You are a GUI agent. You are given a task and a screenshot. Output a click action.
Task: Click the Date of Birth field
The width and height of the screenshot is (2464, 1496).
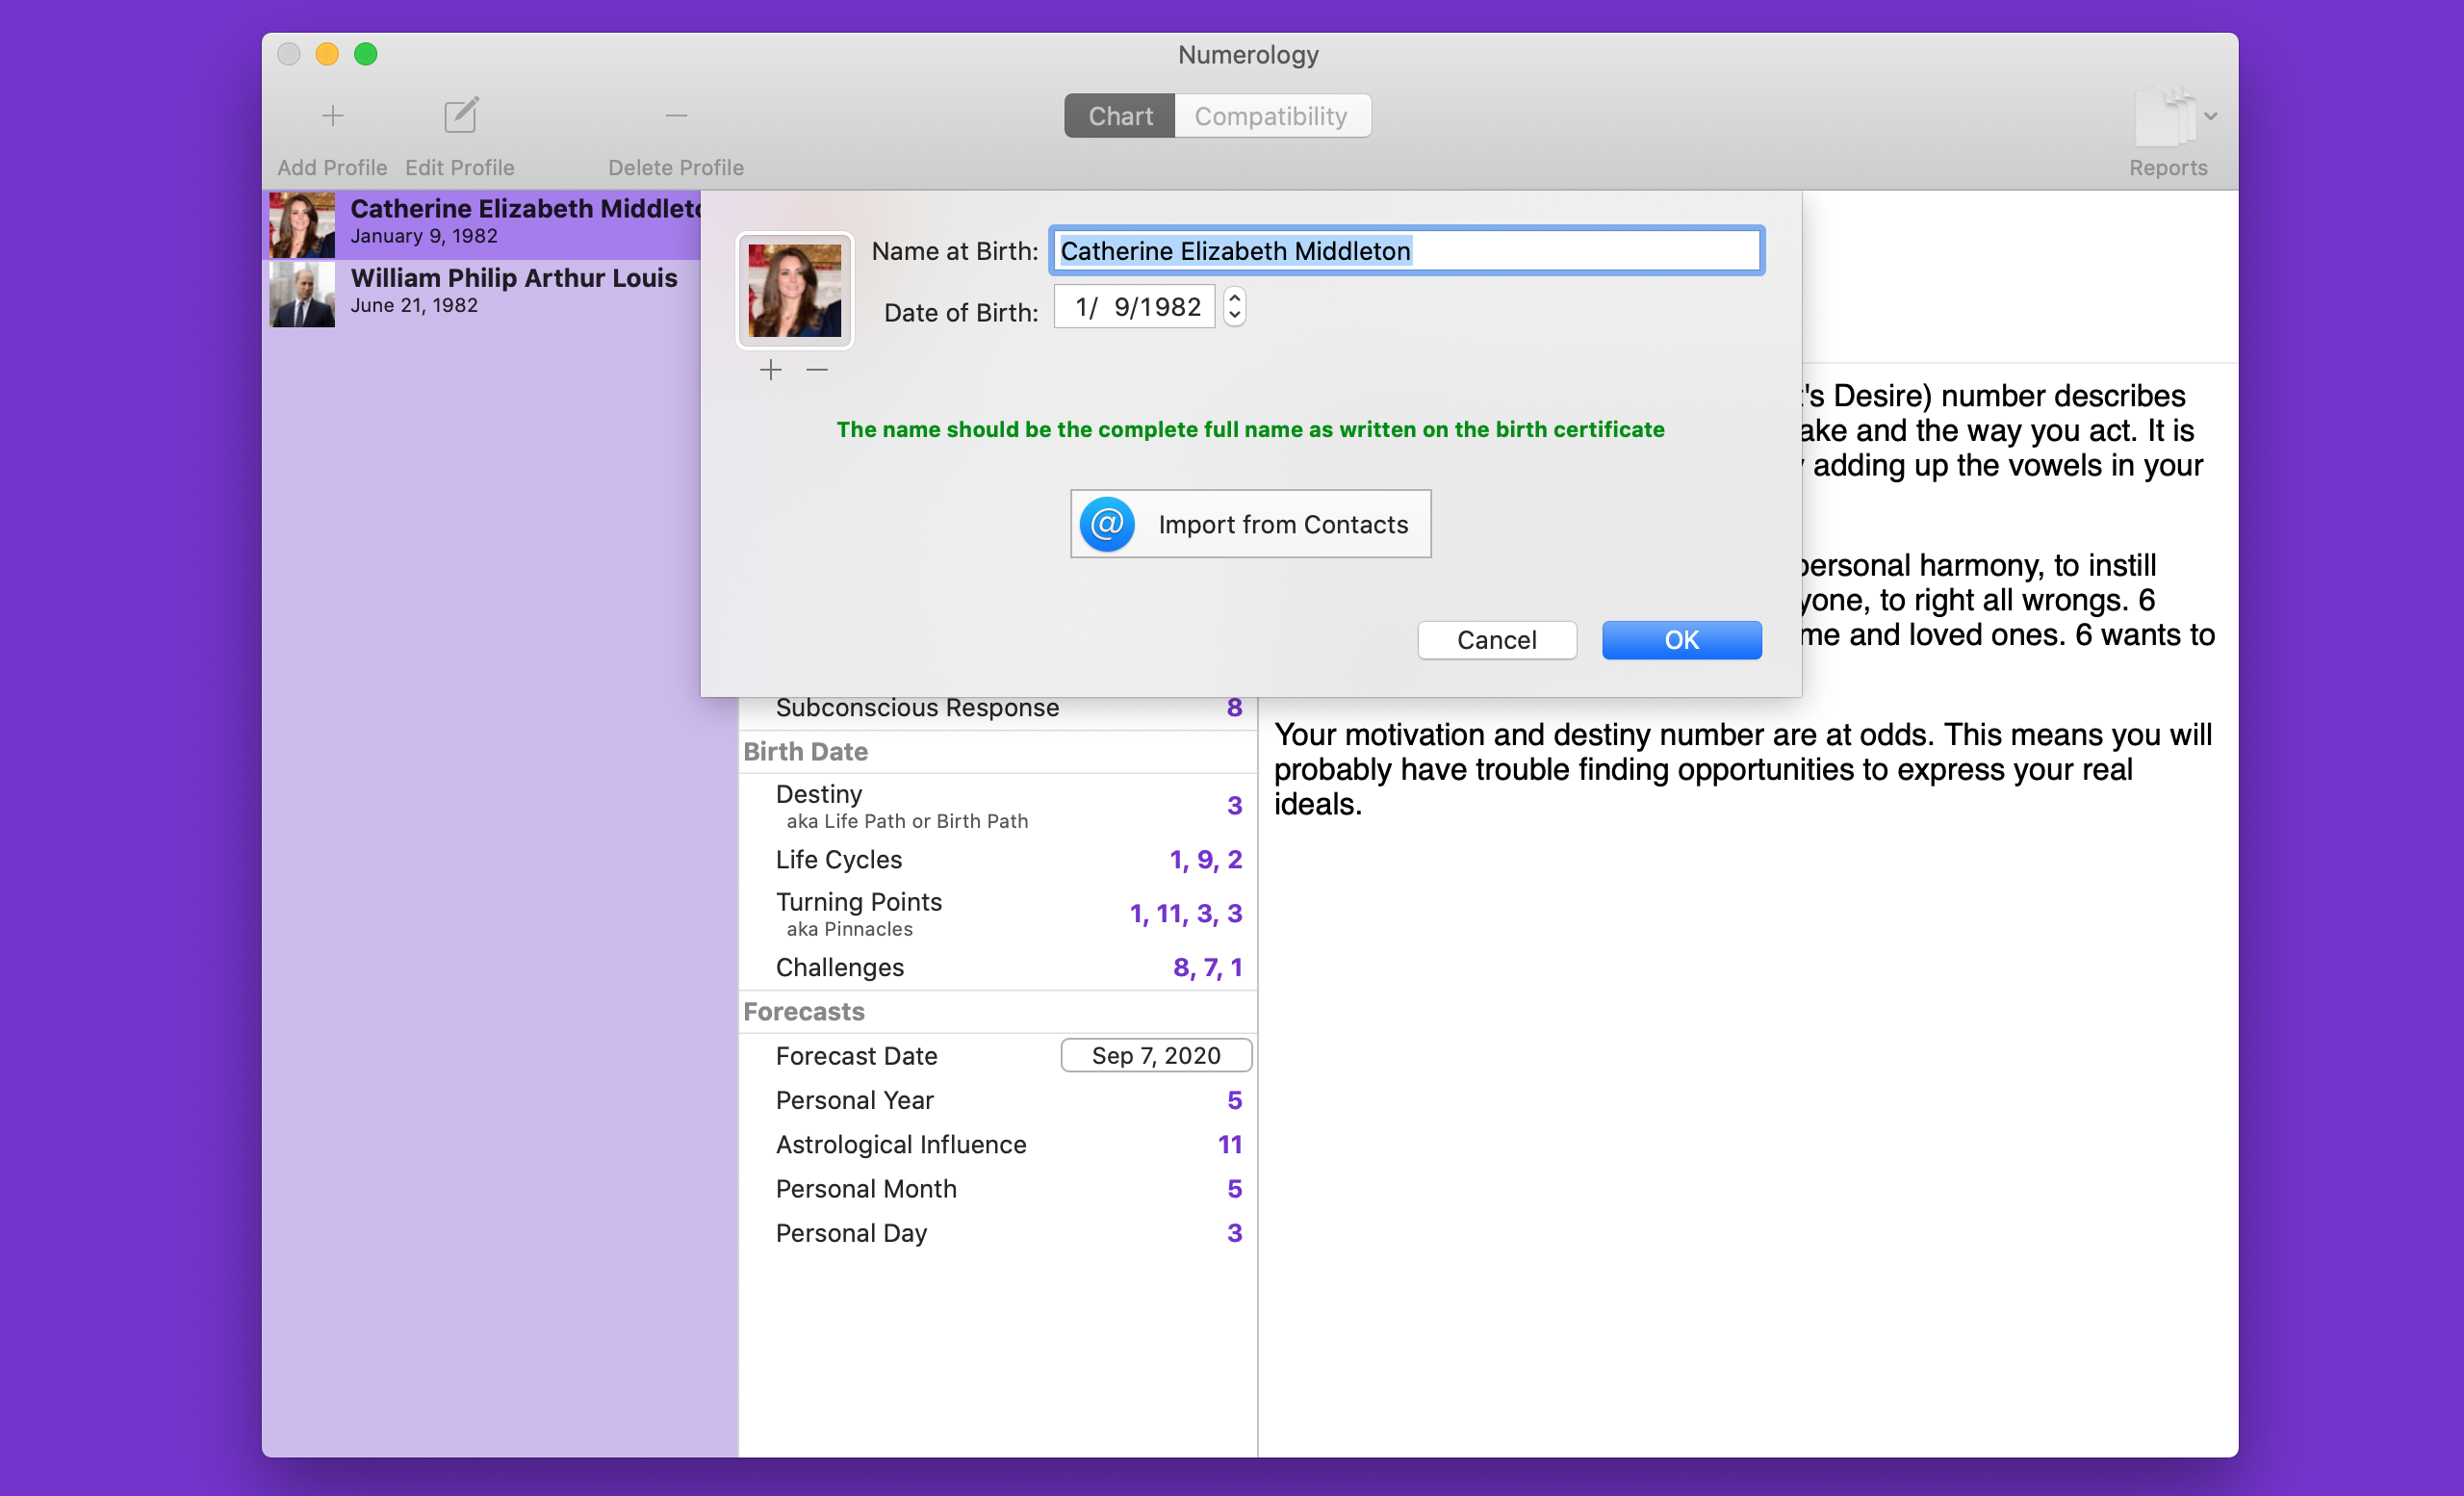pos(1134,307)
